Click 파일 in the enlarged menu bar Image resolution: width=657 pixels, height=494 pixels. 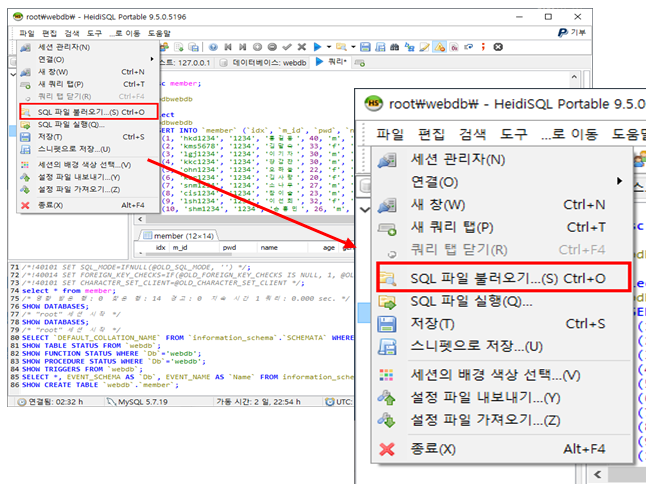(390, 134)
